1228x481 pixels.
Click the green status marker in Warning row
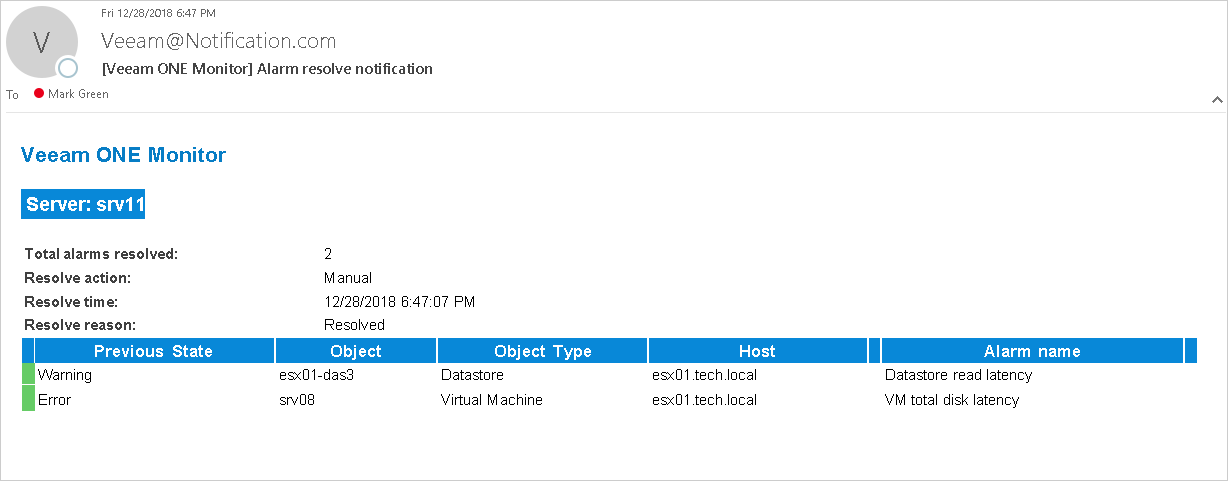pos(28,375)
